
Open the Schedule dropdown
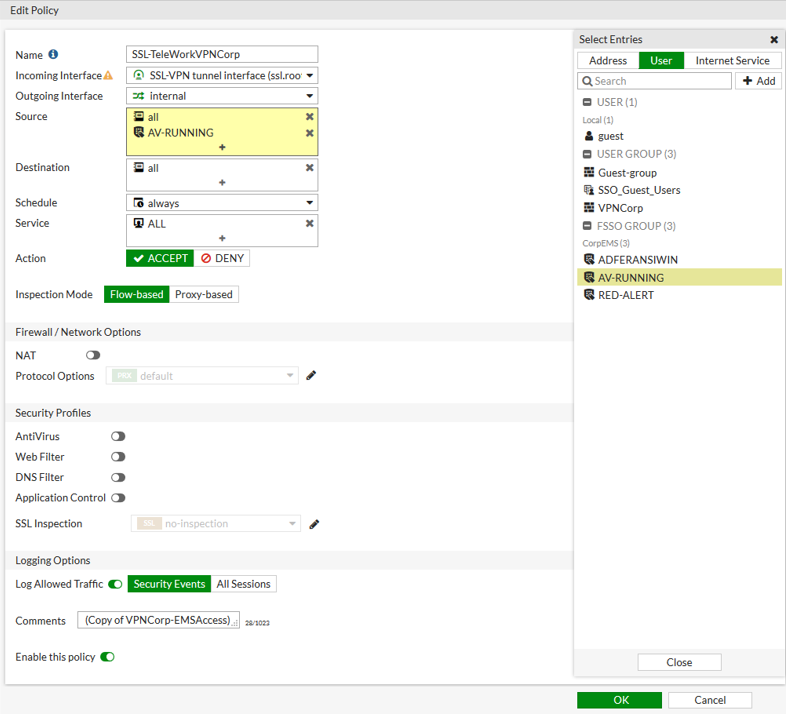(x=222, y=203)
